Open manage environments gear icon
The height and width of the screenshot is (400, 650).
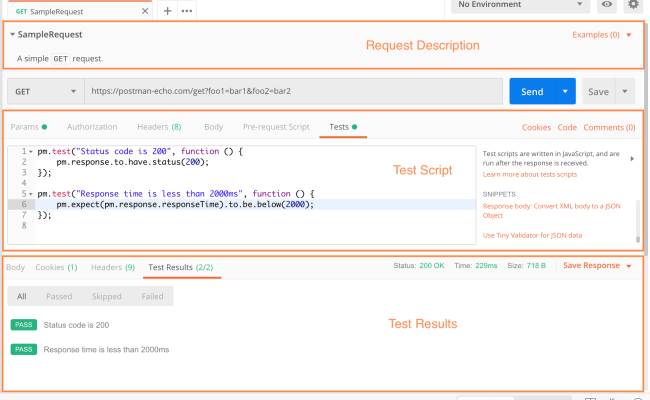click(x=633, y=5)
